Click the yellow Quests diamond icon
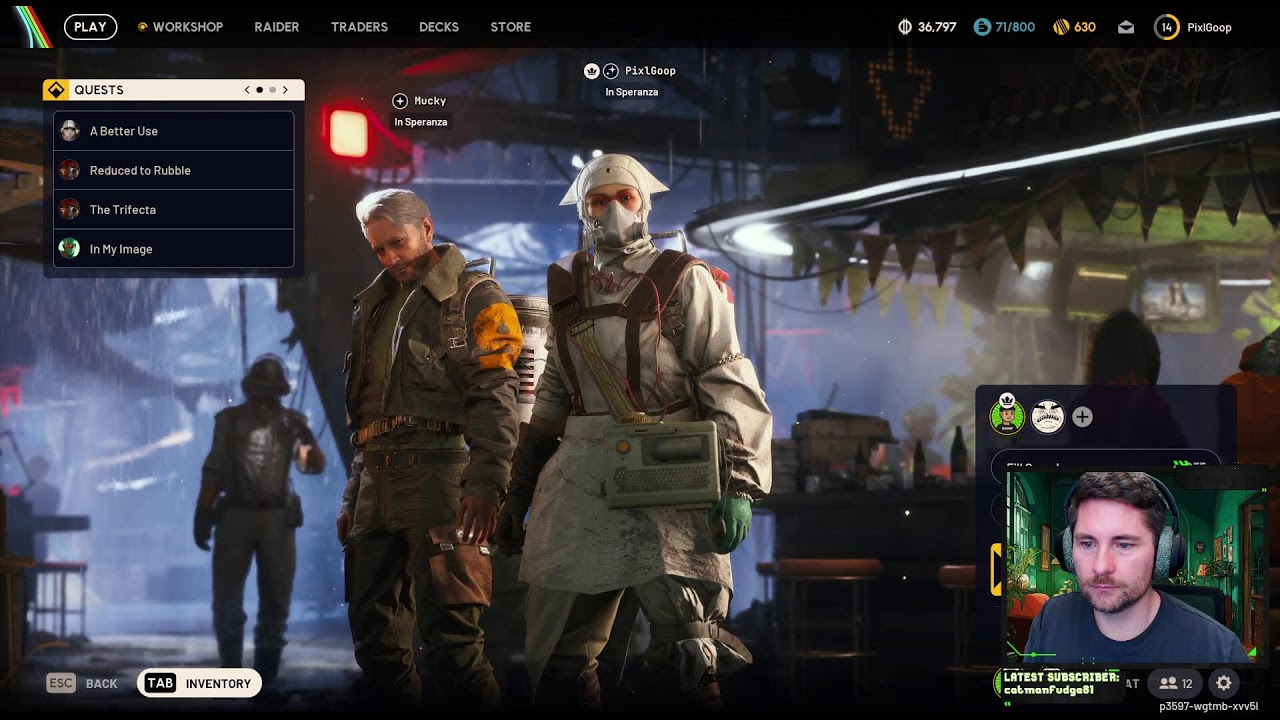The height and width of the screenshot is (720, 1280). click(x=56, y=90)
